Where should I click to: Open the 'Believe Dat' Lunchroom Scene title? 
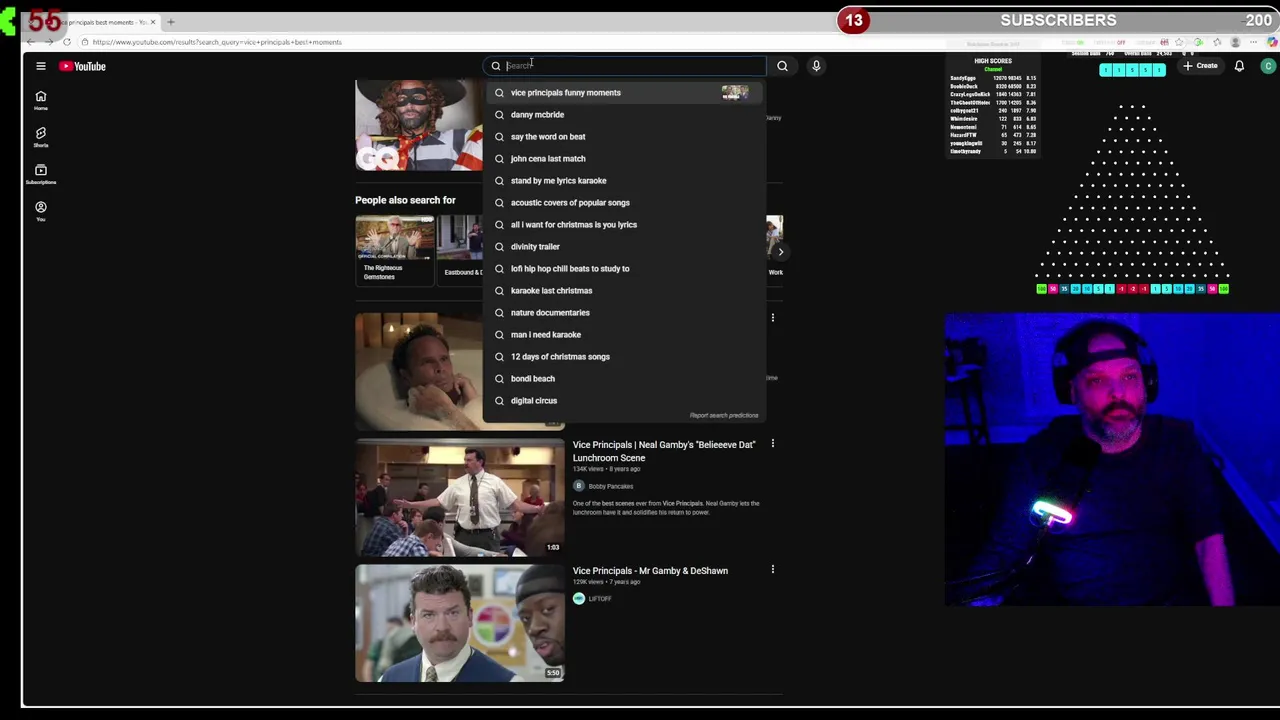[x=664, y=451]
